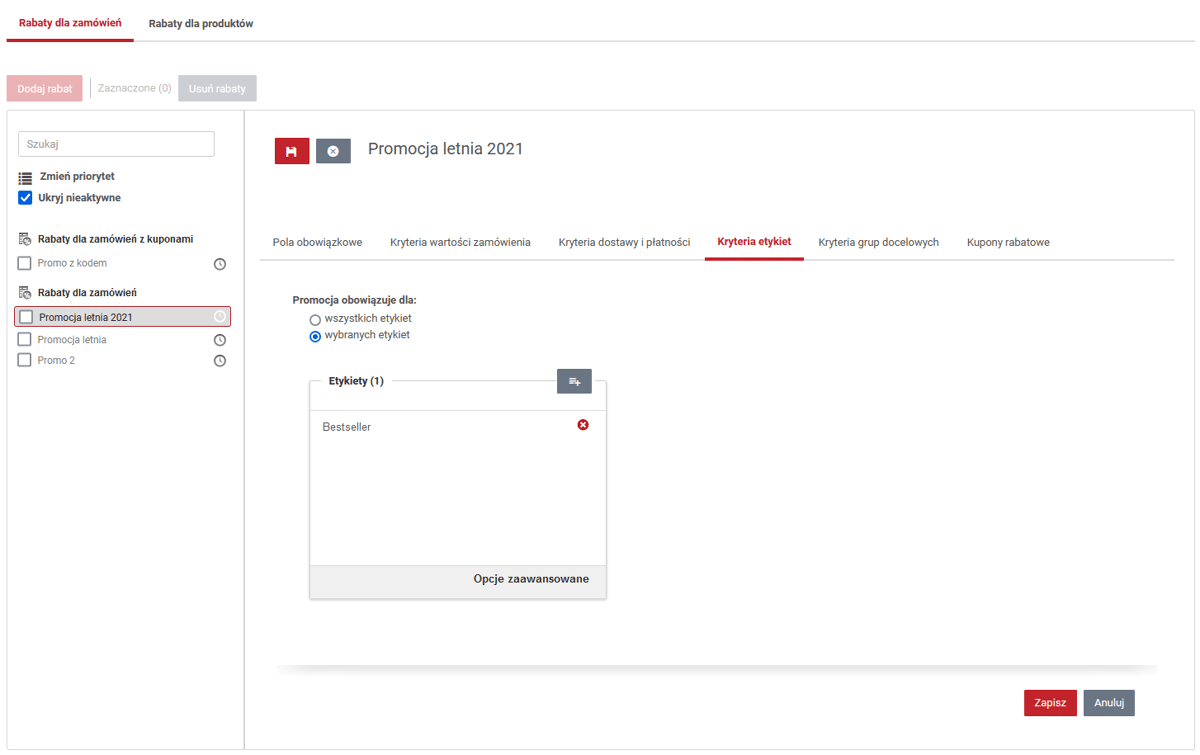This screenshot has width=1200, height=755.
Task: Open Kryteria dostawy i płatności tab
Action: tap(624, 242)
